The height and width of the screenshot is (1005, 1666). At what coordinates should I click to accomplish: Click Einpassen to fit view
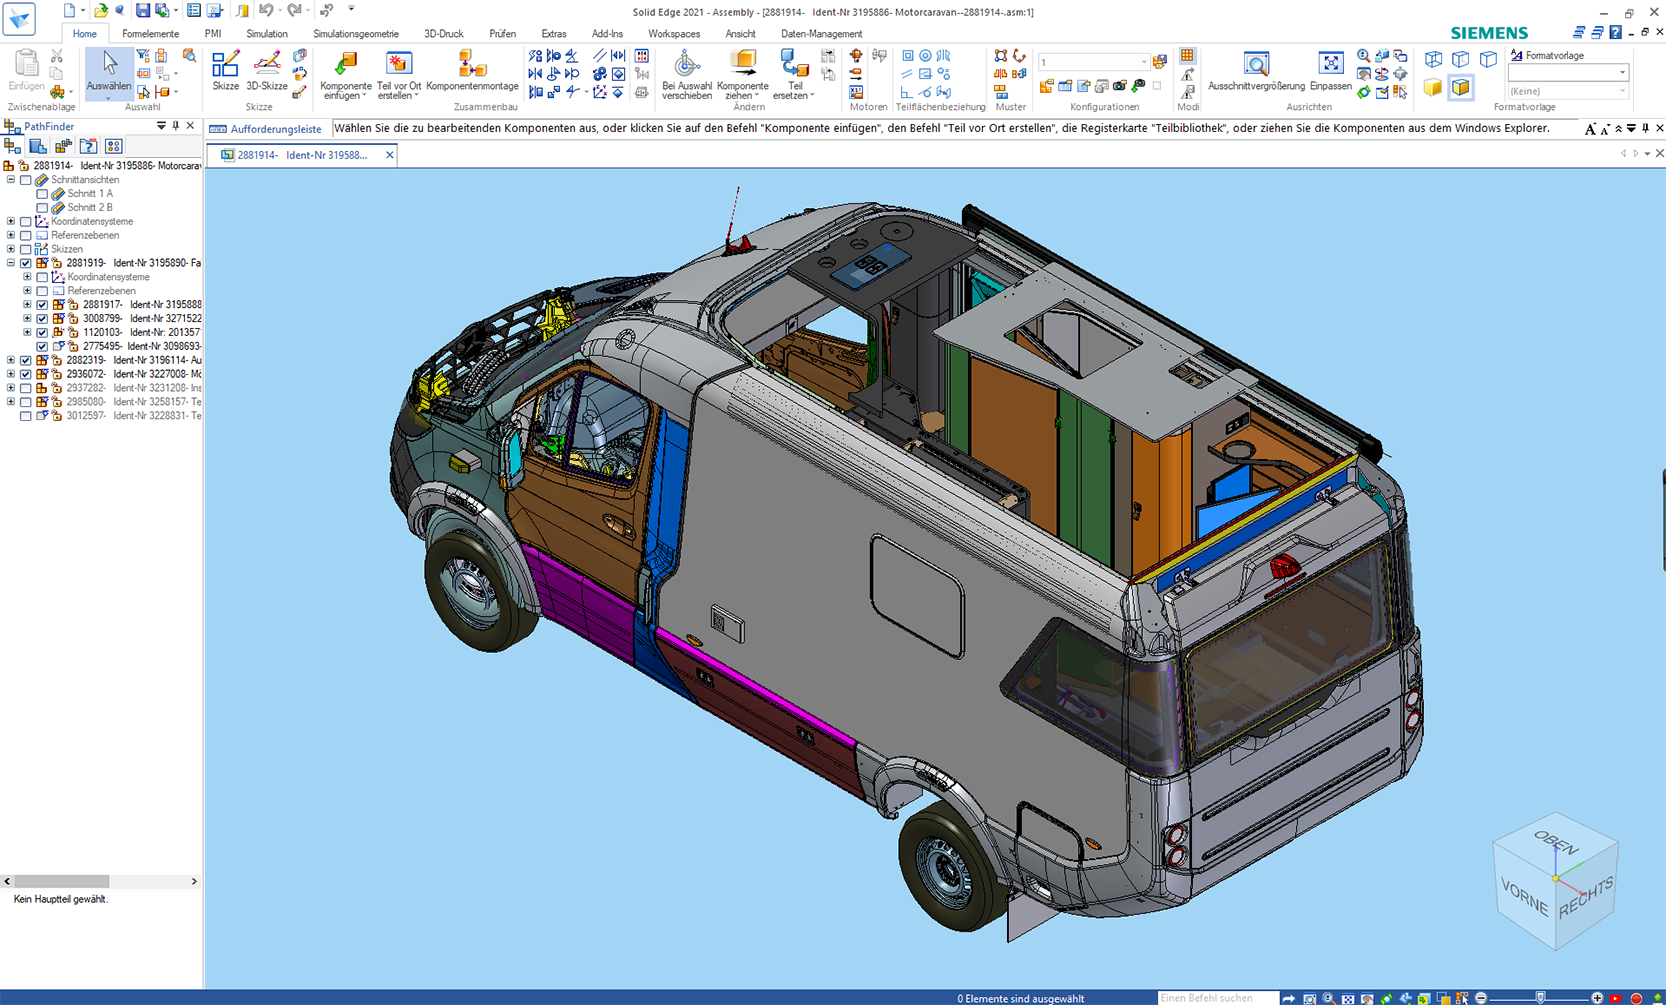1331,71
